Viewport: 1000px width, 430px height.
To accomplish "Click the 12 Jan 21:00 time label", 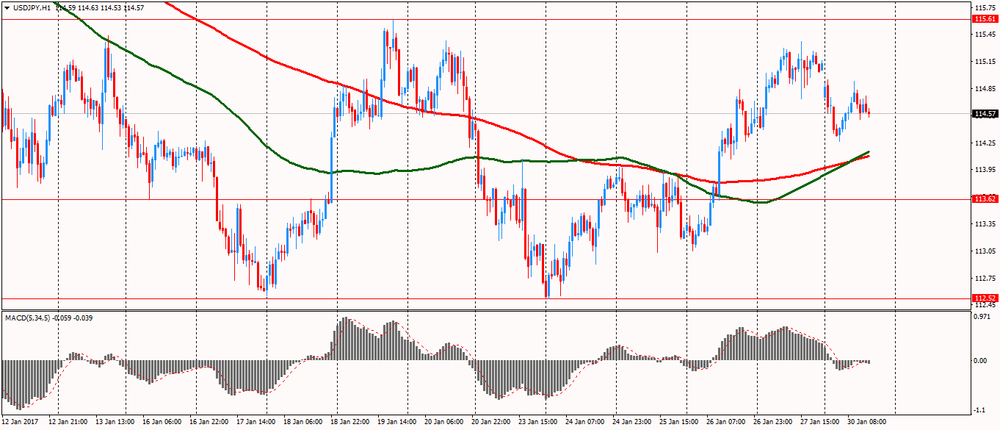I will click(x=70, y=422).
